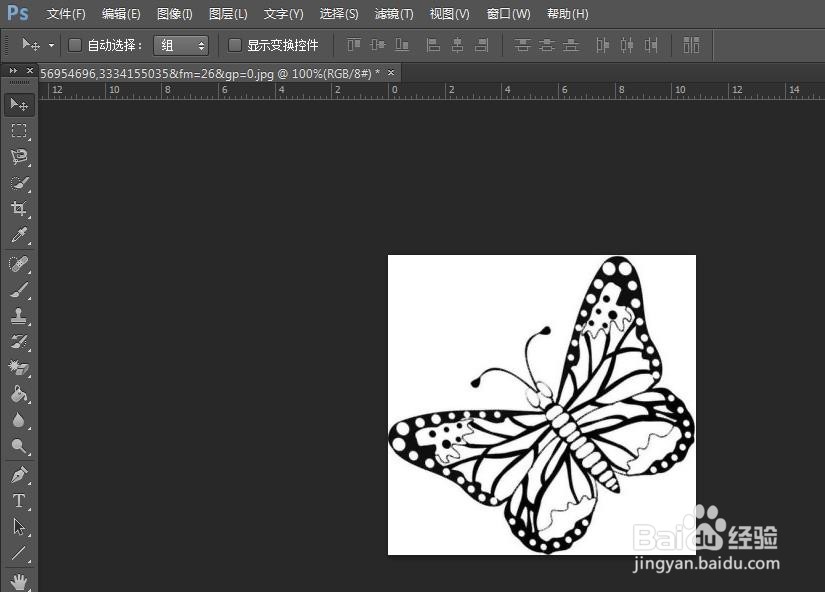This screenshot has height=592, width=825.
Task: Click the auto-align layers icon
Action: coord(691,45)
